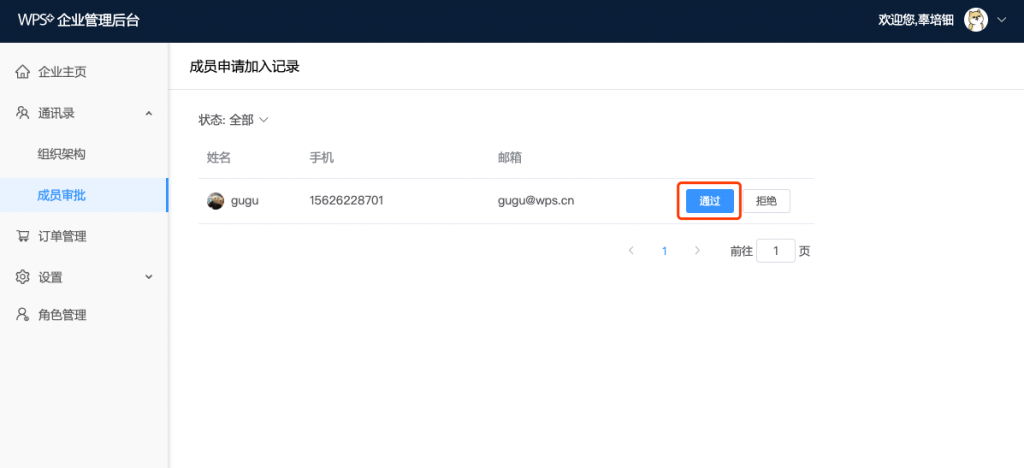Click the user avatar in top right
1024x468 pixels.
(975, 20)
